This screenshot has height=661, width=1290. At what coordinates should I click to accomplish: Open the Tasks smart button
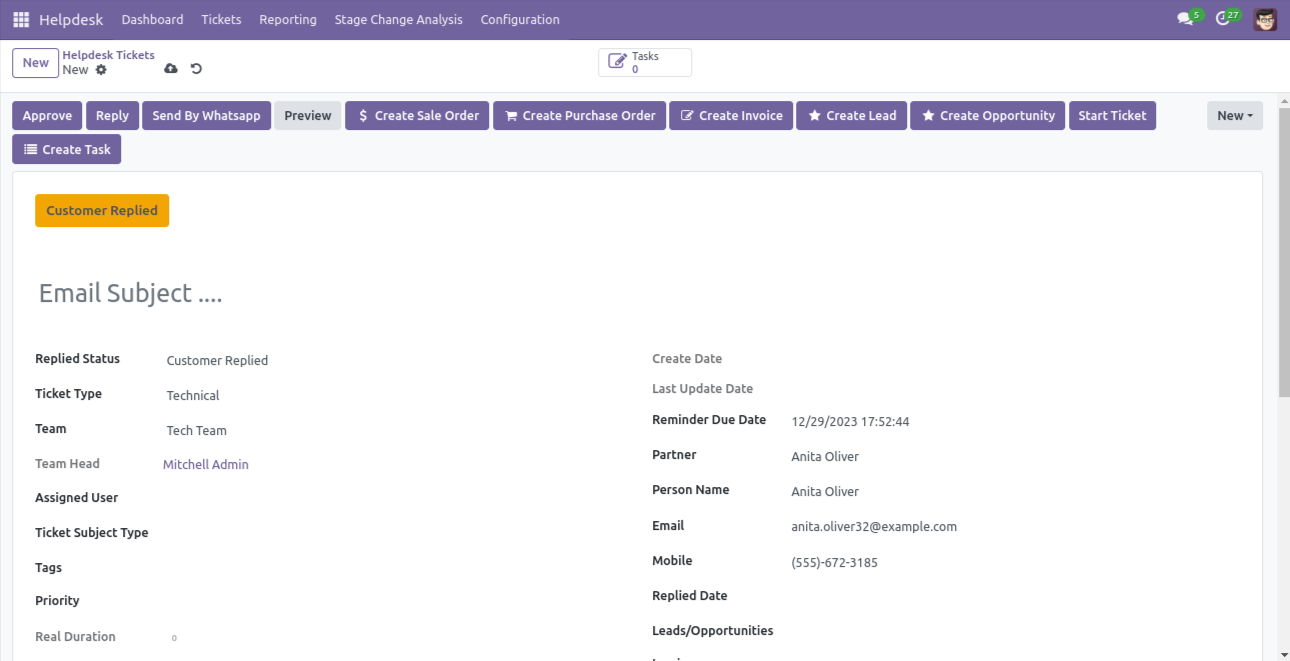645,62
